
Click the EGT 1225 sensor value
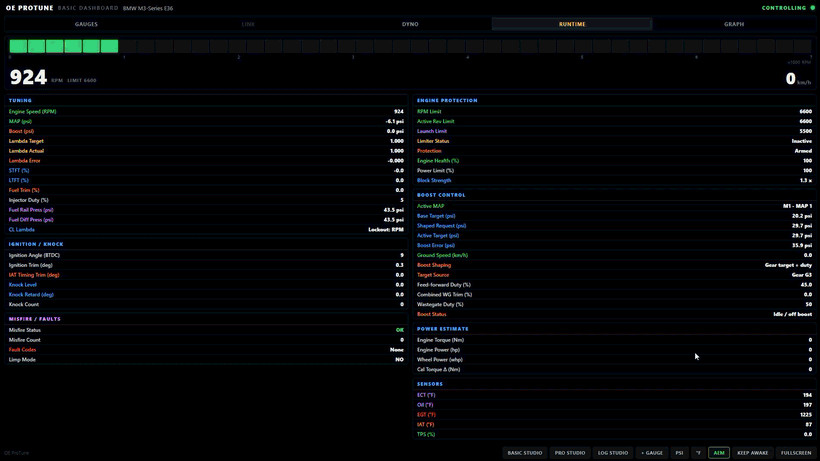tap(806, 414)
